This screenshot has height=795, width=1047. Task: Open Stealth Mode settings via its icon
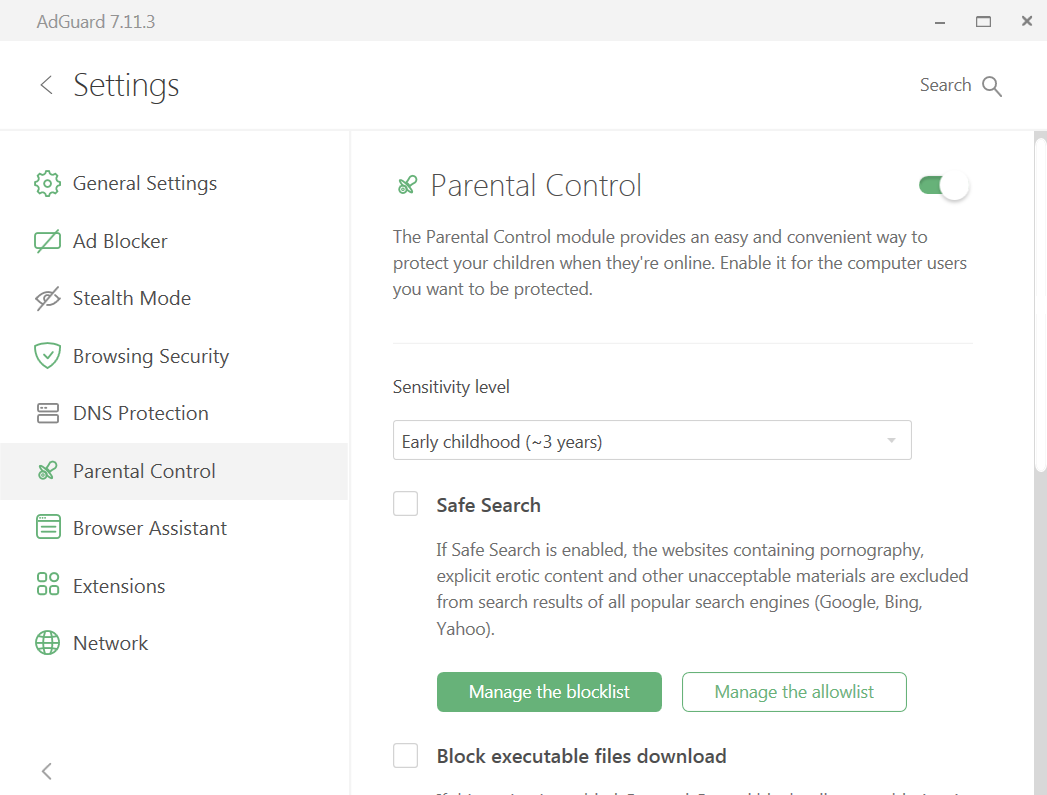point(47,297)
